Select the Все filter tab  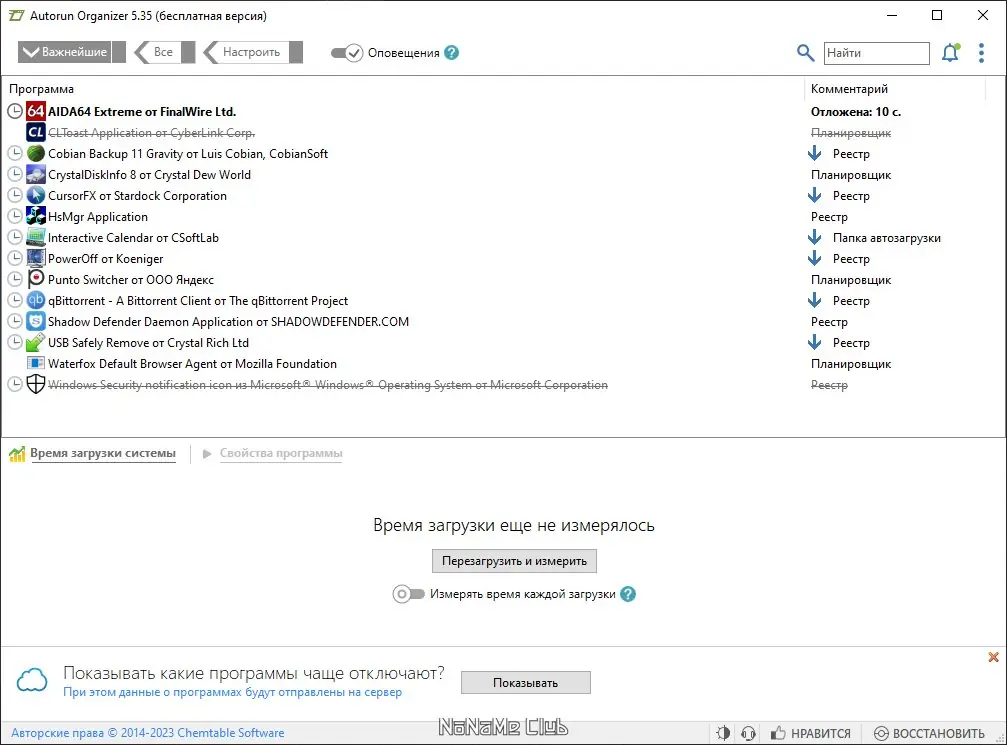[x=164, y=52]
